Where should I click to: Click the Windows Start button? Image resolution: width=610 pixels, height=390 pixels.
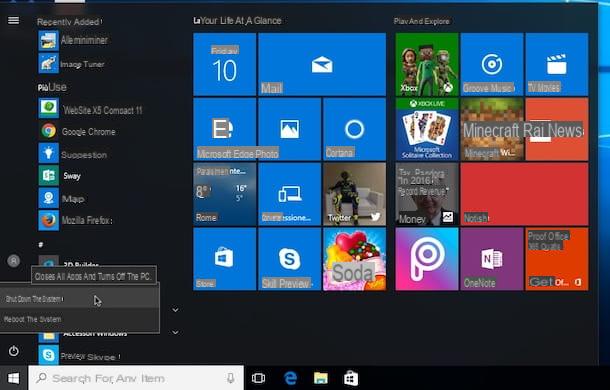(14, 378)
